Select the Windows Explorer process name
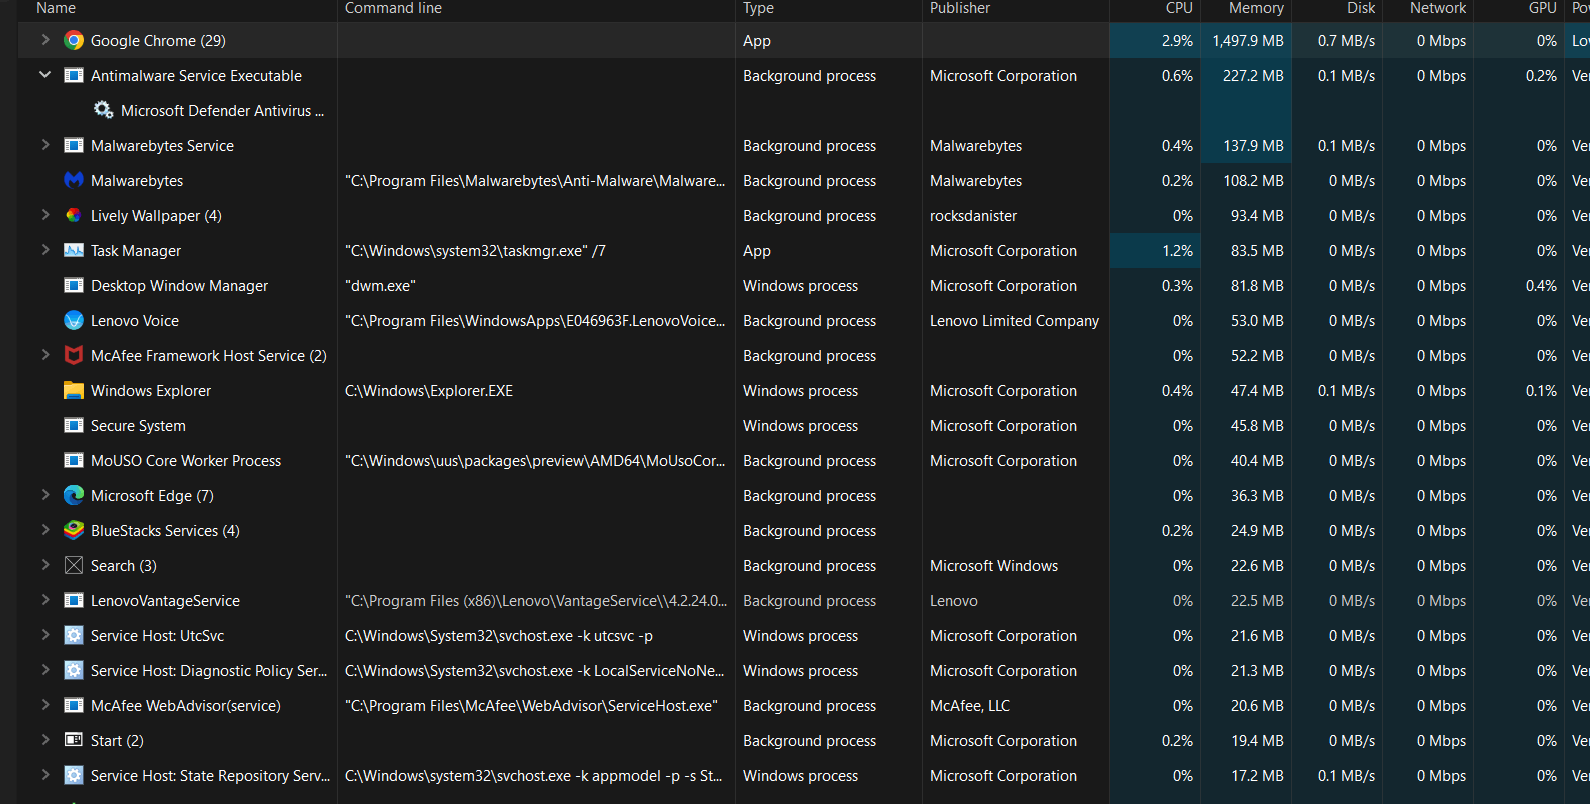The width and height of the screenshot is (1590, 804). point(151,390)
